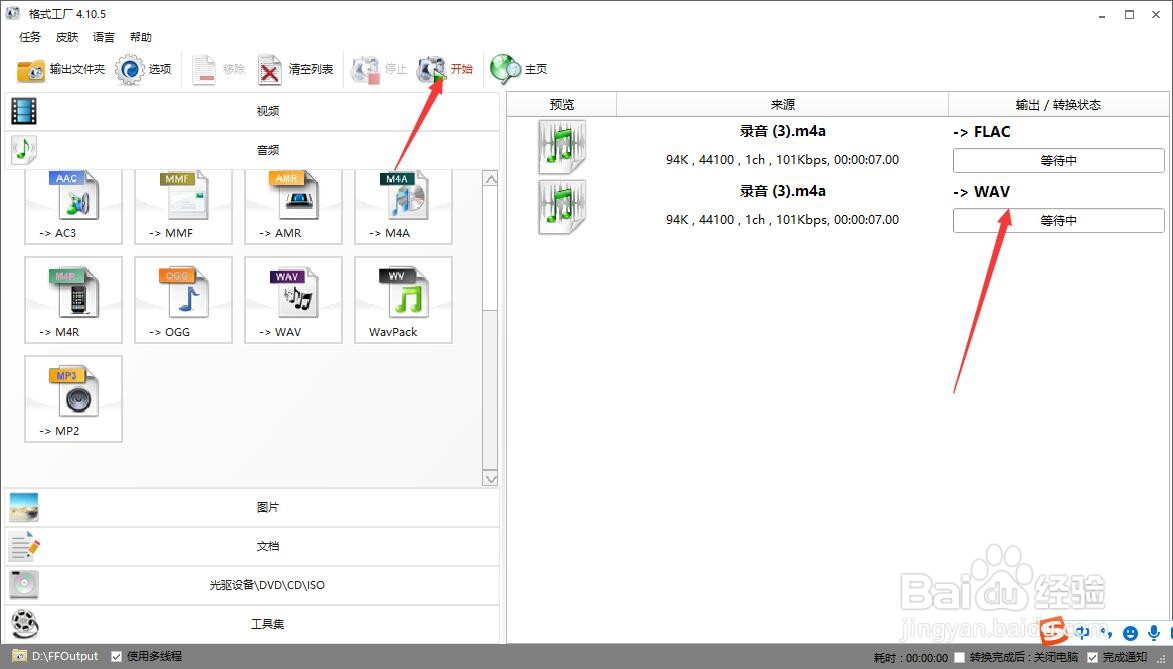Click the input method emoji face icon
The height and width of the screenshot is (669, 1173).
1130,633
